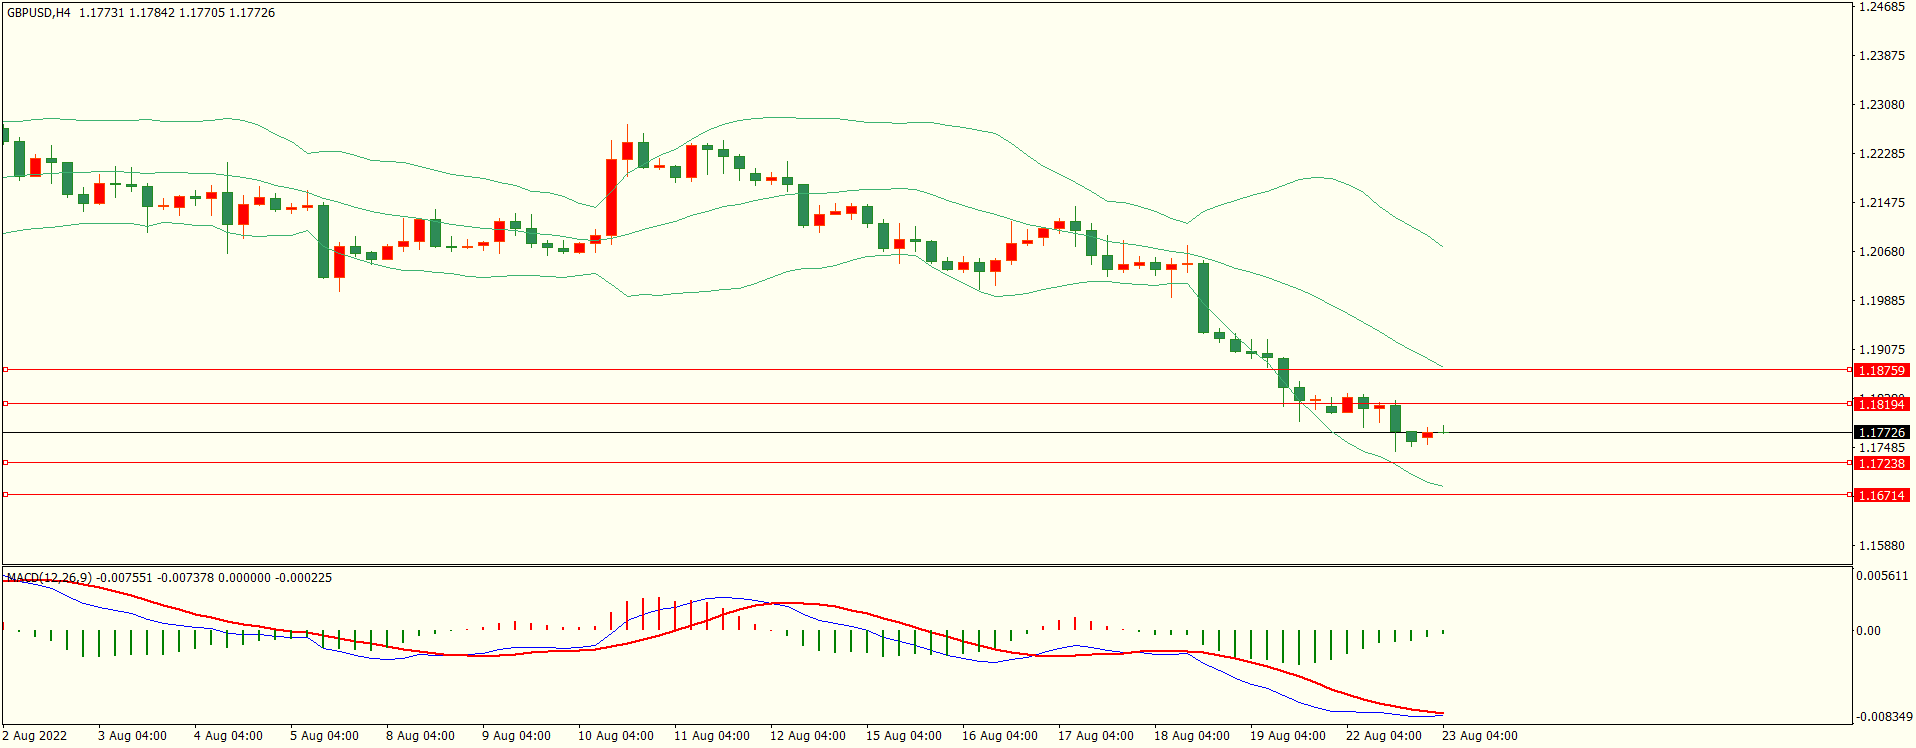Select the horizontal line at 1.18759

(x=927, y=370)
